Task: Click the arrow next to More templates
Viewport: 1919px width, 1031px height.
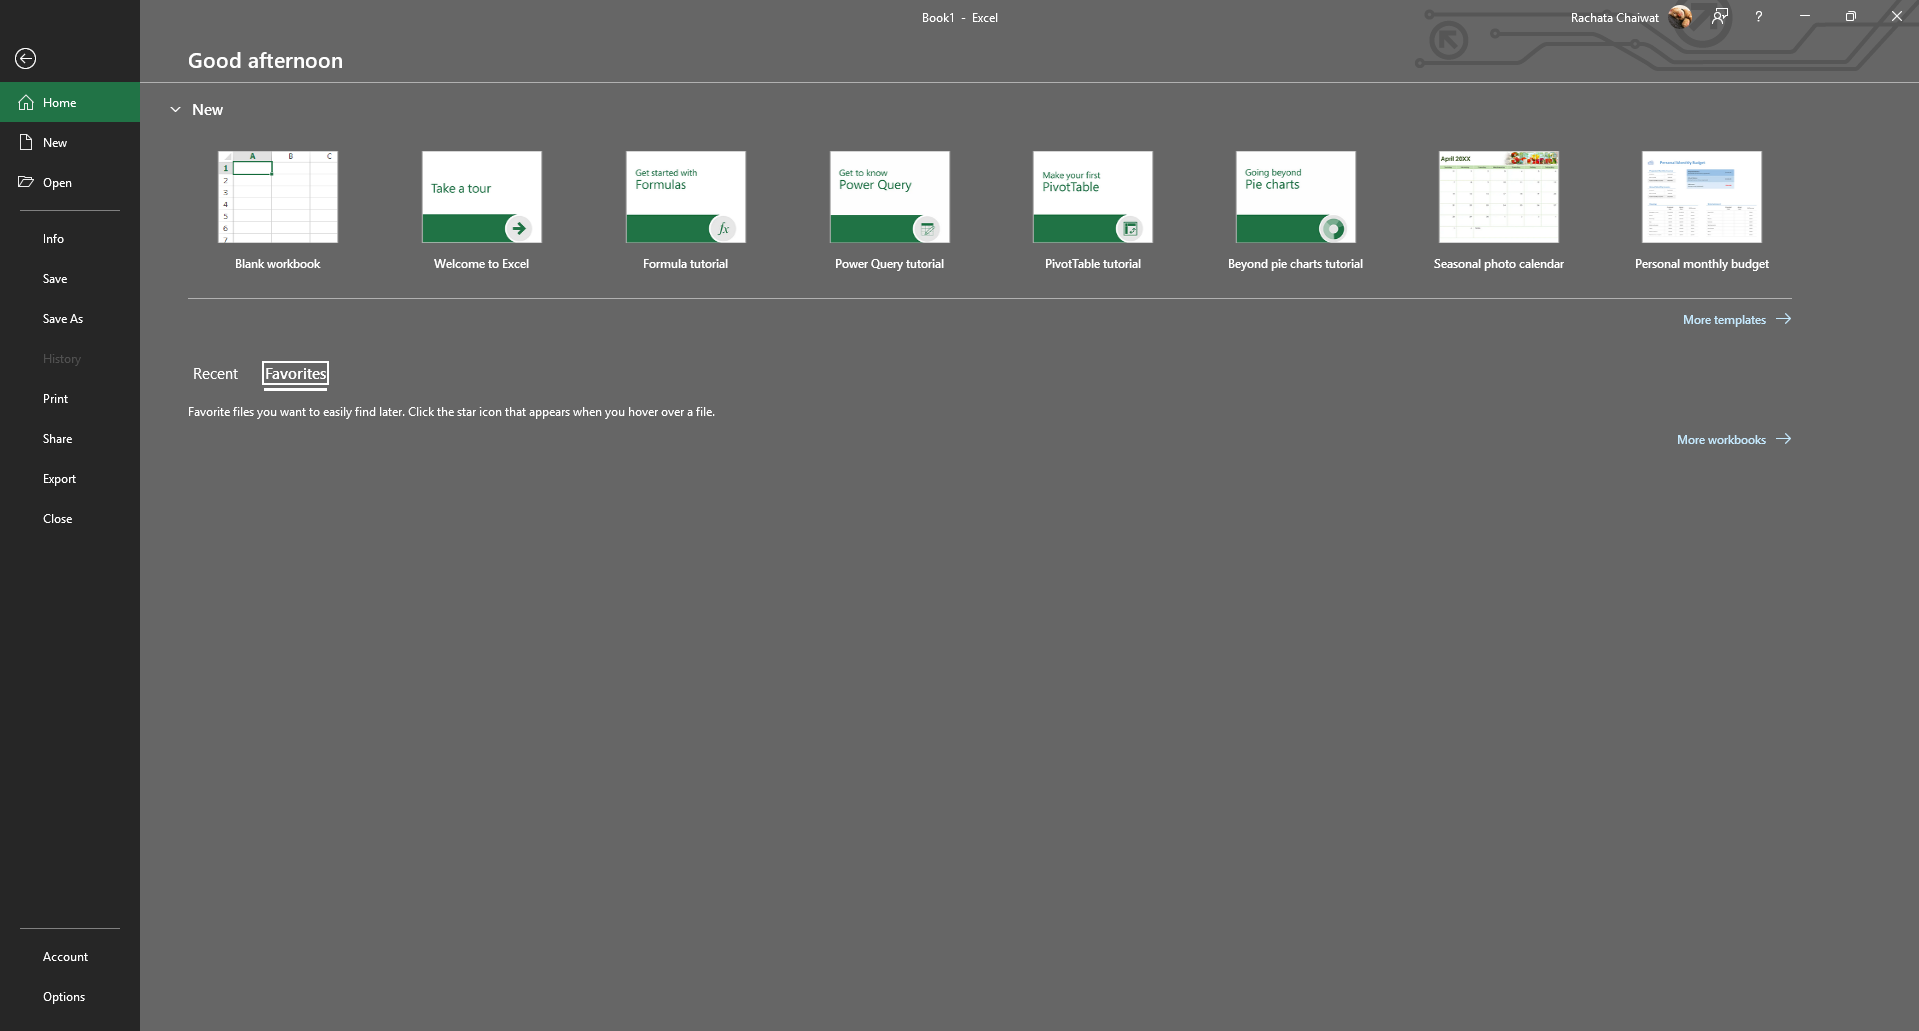Action: click(x=1784, y=319)
